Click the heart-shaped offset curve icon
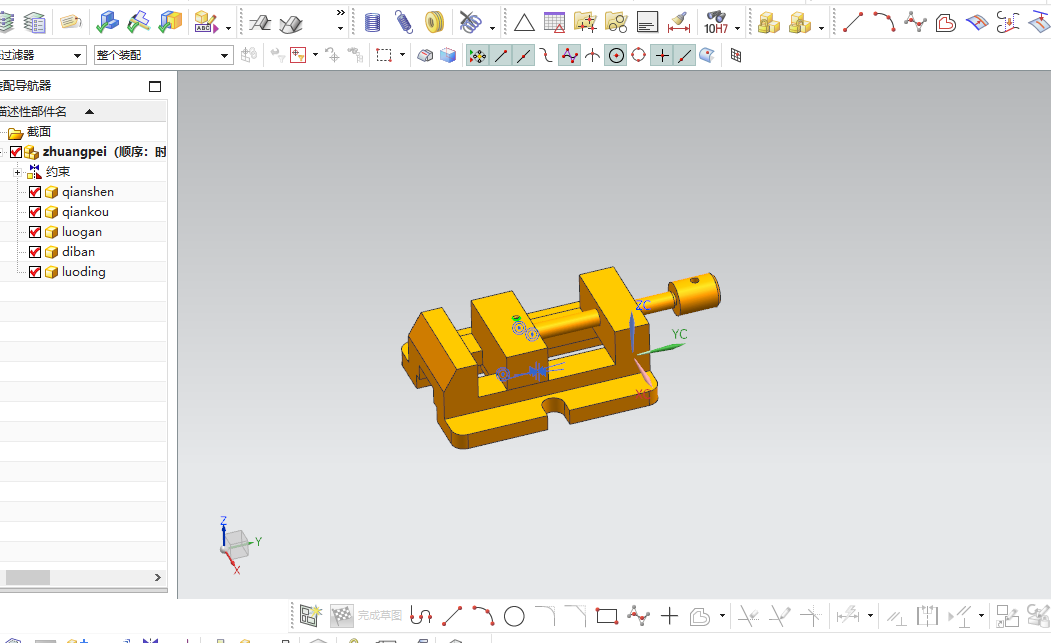The width and height of the screenshot is (1051, 643). pyautogui.click(x=946, y=23)
